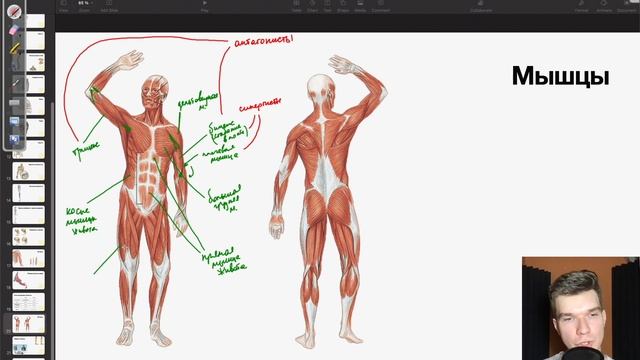
Task: Select the yellow highlighter annotation tool
Action: [14, 49]
